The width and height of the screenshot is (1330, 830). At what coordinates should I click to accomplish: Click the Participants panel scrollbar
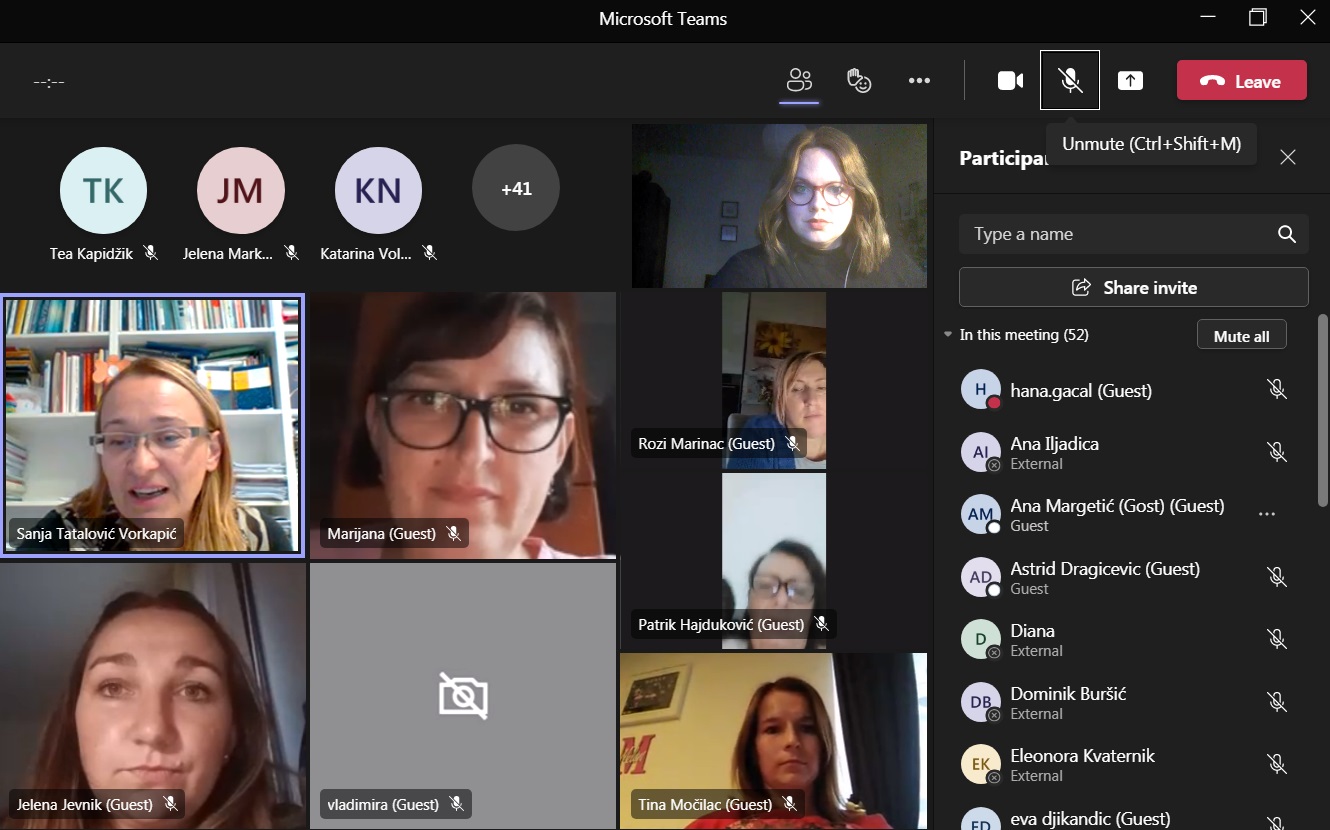click(x=1322, y=410)
